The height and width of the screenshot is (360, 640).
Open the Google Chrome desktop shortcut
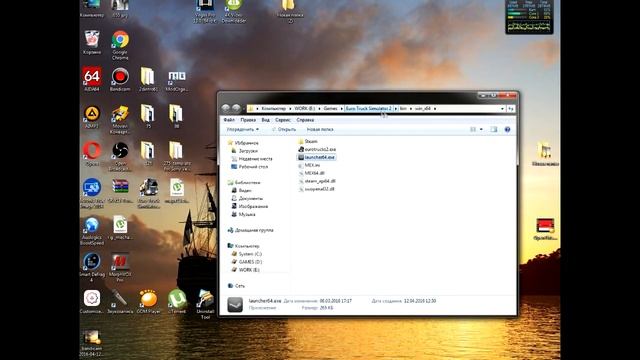pyautogui.click(x=120, y=44)
